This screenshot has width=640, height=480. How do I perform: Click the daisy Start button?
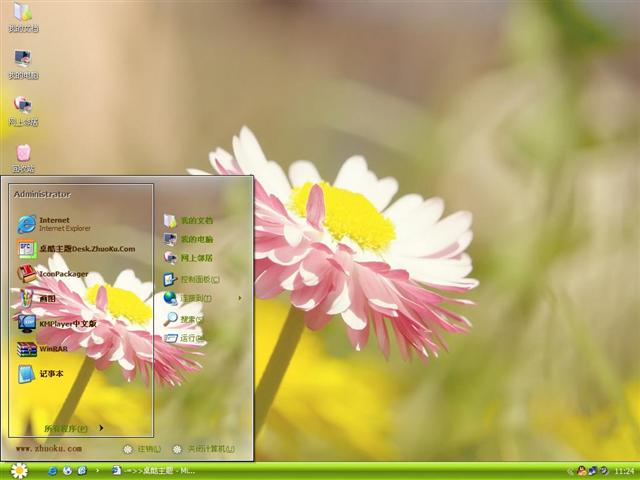pyautogui.click(x=19, y=471)
